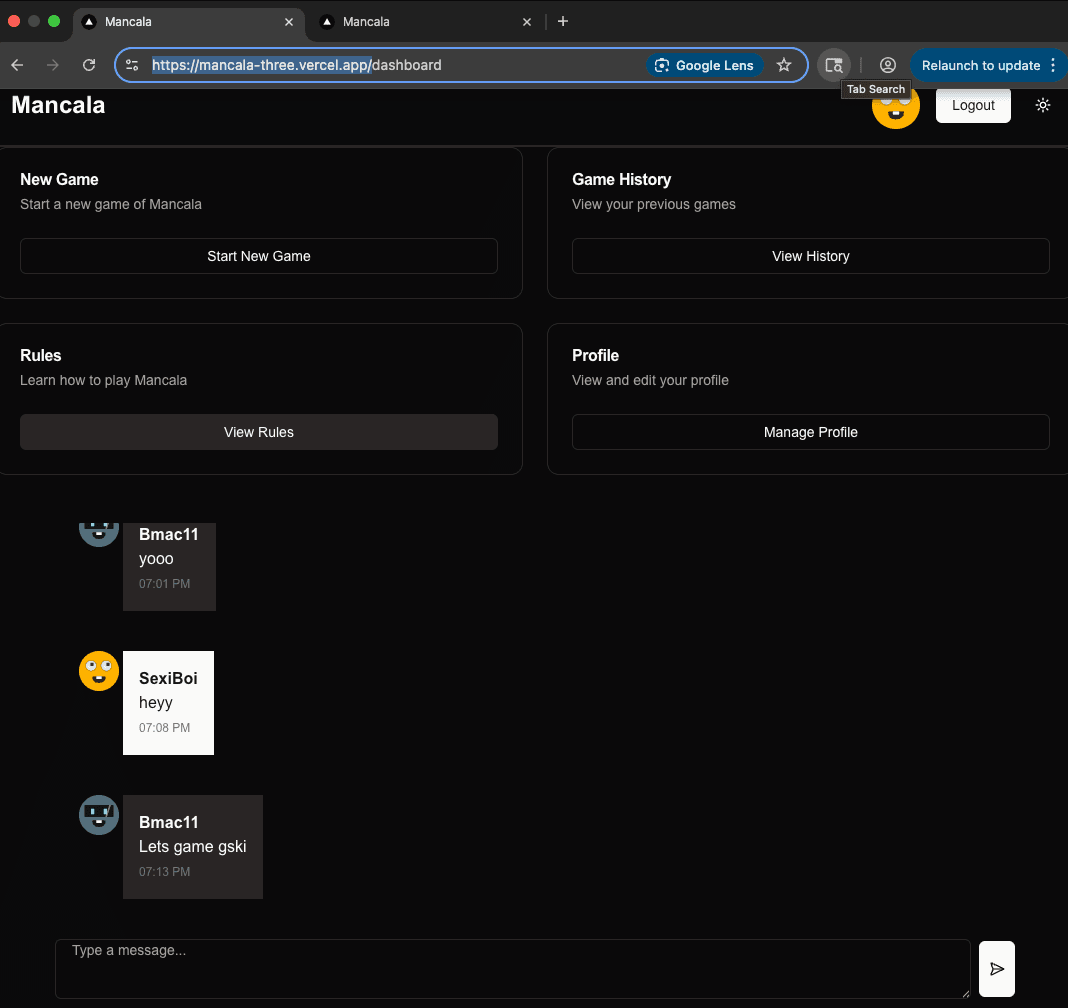Open Tab Search in browser toolbar
The width and height of the screenshot is (1068, 1008).
click(x=833, y=65)
